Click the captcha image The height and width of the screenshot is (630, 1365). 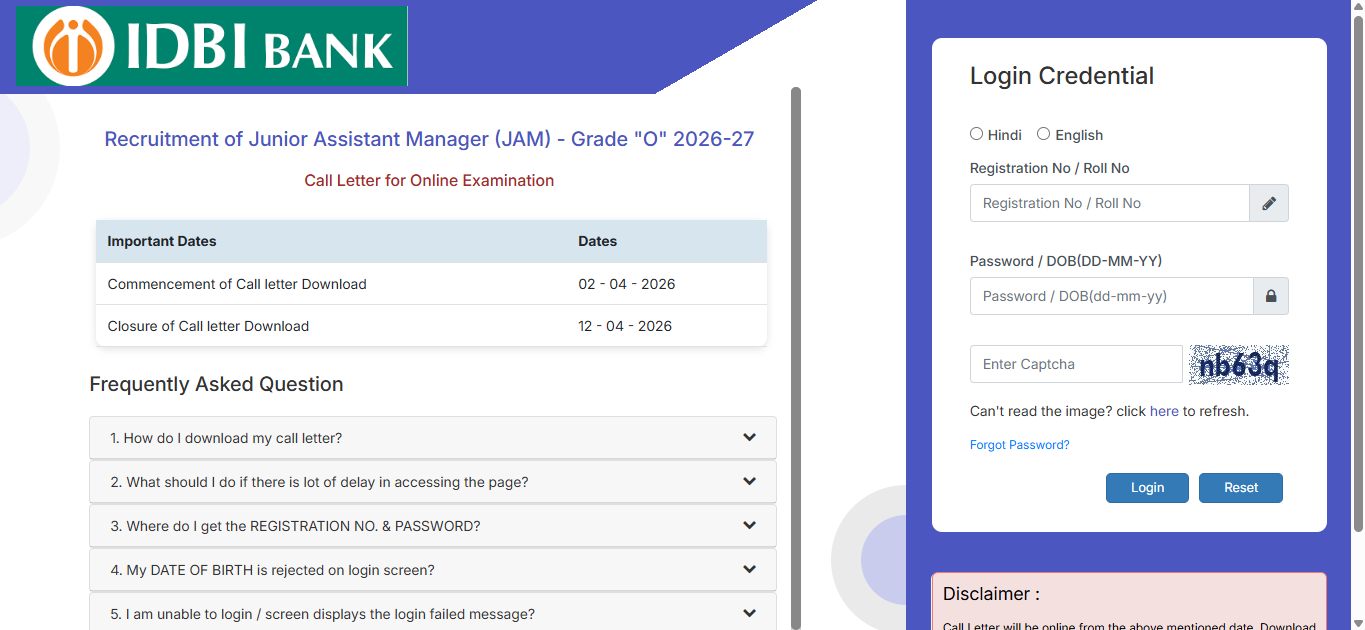click(1238, 365)
